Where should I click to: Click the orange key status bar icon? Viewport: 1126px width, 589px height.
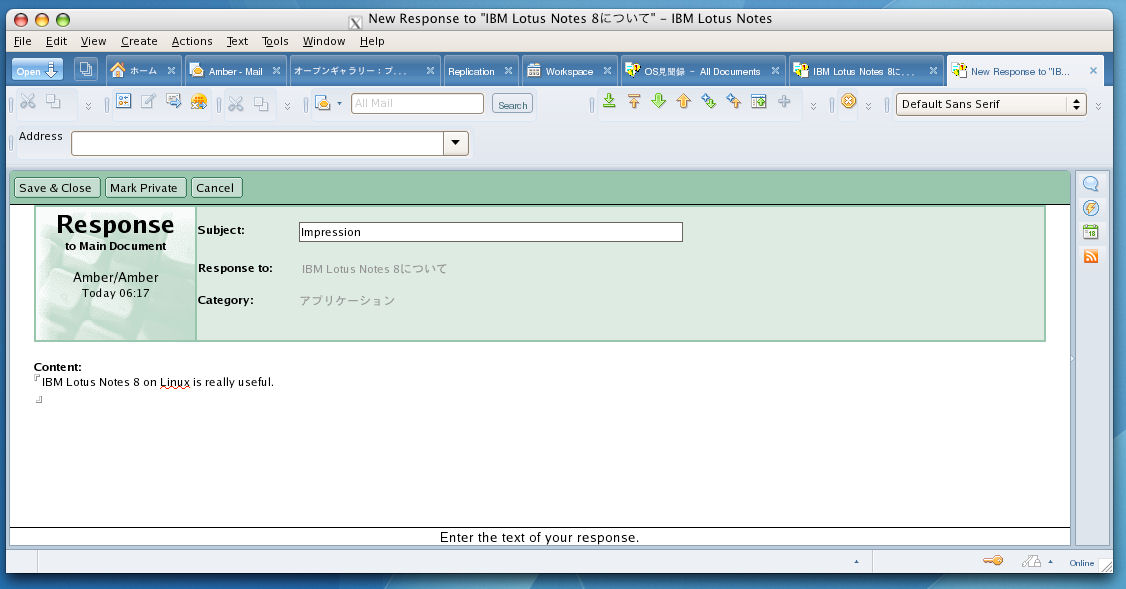click(993, 560)
